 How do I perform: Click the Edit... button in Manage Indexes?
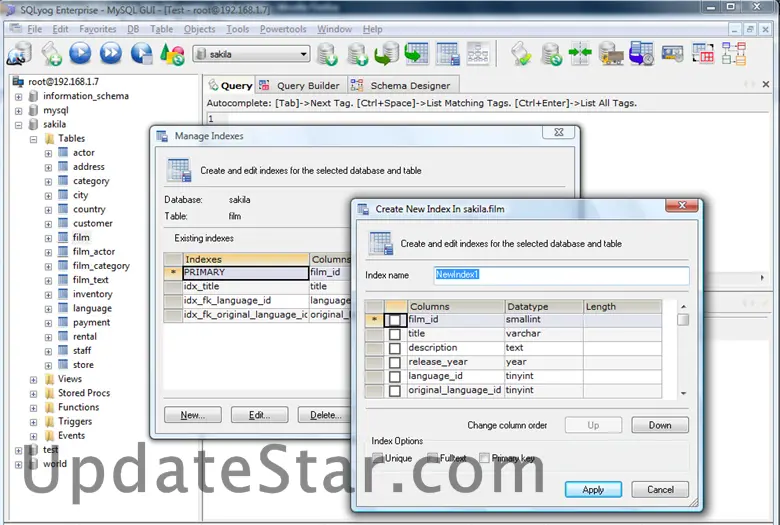259,415
